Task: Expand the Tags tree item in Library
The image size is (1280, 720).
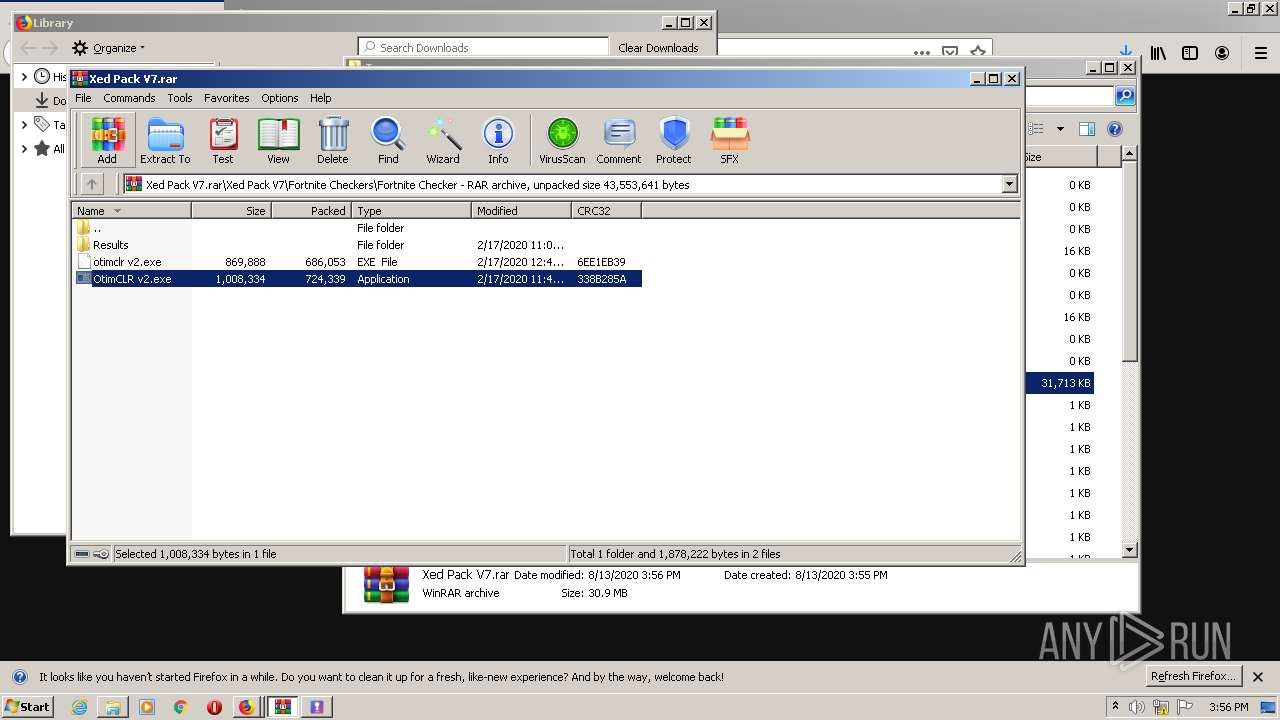Action: coord(24,125)
